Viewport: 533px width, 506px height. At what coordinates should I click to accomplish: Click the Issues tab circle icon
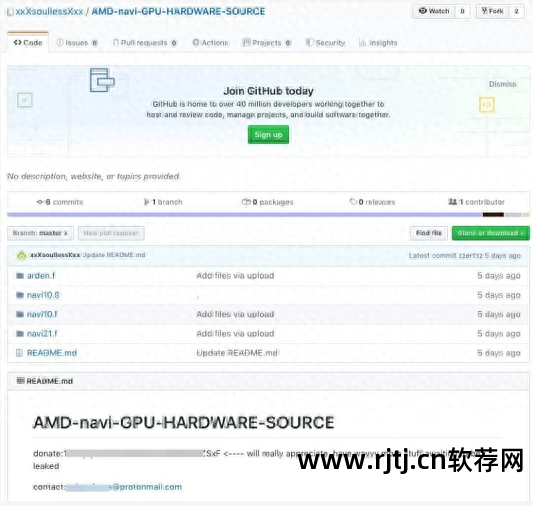point(60,42)
